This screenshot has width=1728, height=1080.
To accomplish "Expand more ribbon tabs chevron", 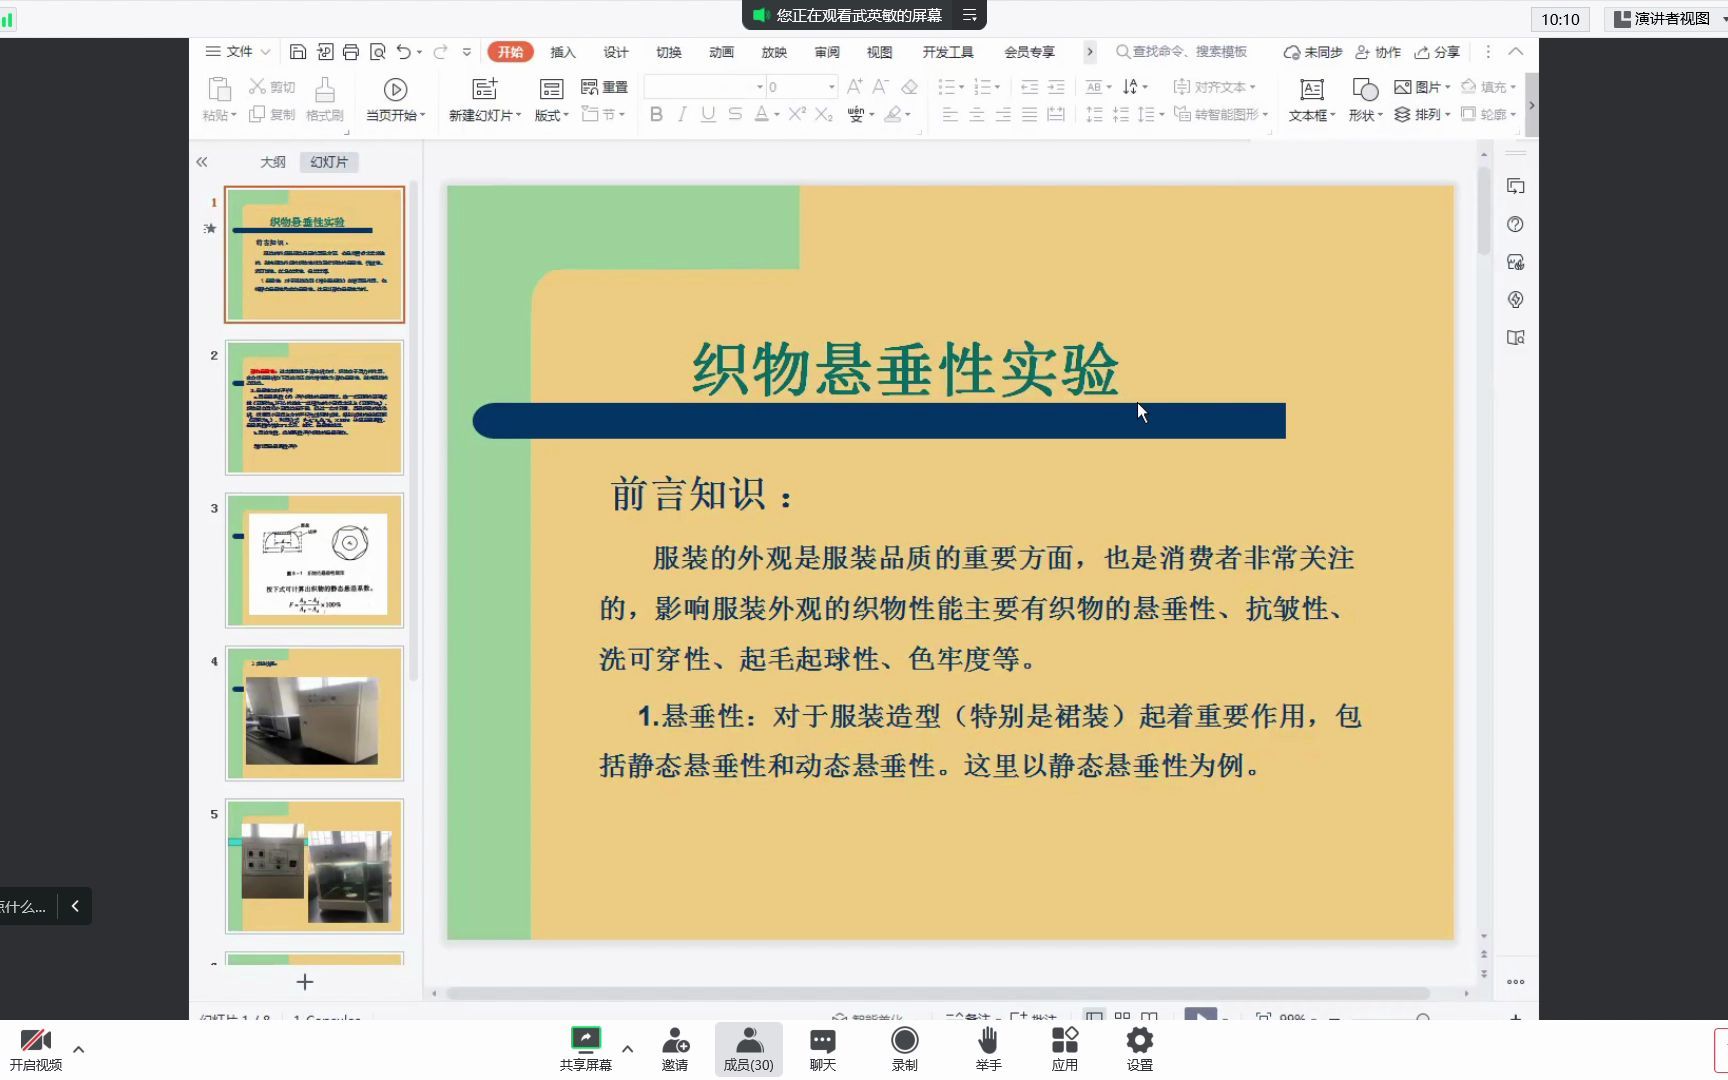I will point(1090,52).
